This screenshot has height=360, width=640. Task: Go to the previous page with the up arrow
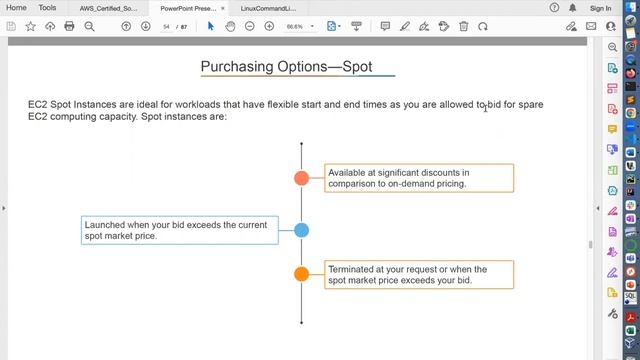tap(126, 27)
